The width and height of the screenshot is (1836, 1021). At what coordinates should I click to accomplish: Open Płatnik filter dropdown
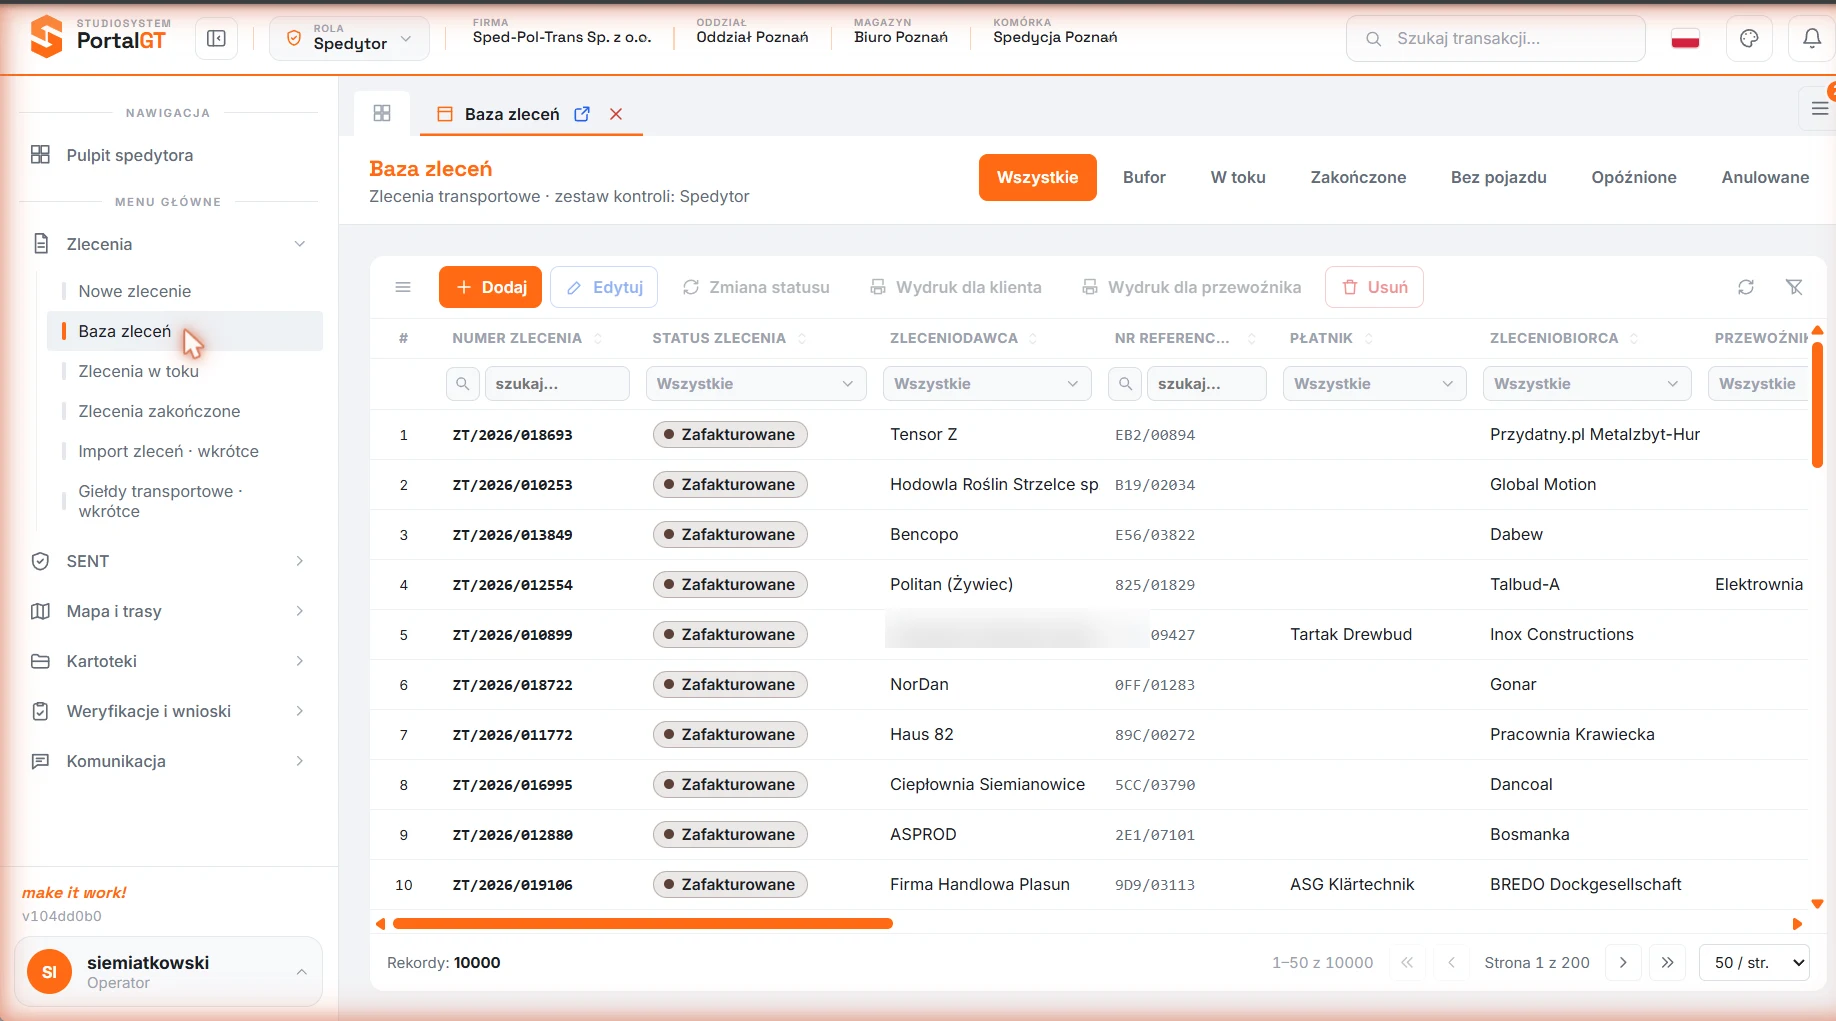(x=1375, y=384)
